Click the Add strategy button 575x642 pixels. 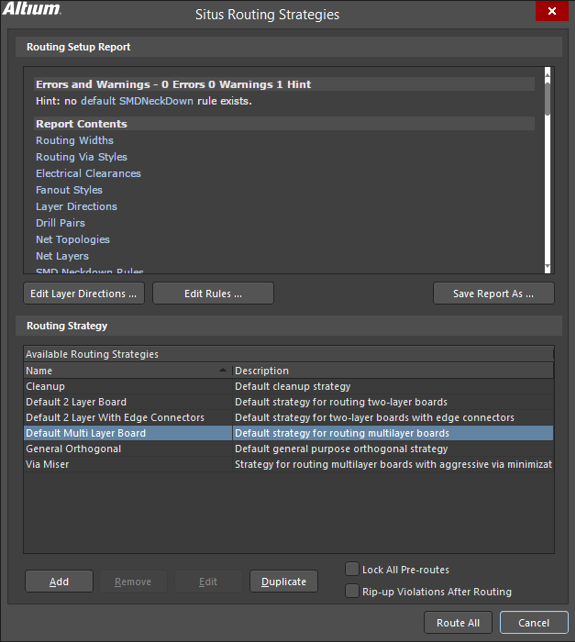point(59,581)
